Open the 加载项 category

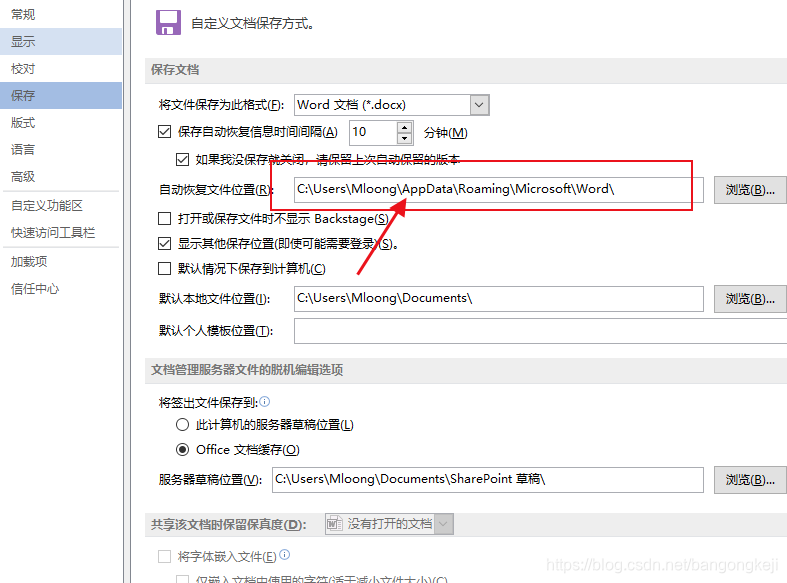[x=61, y=262]
